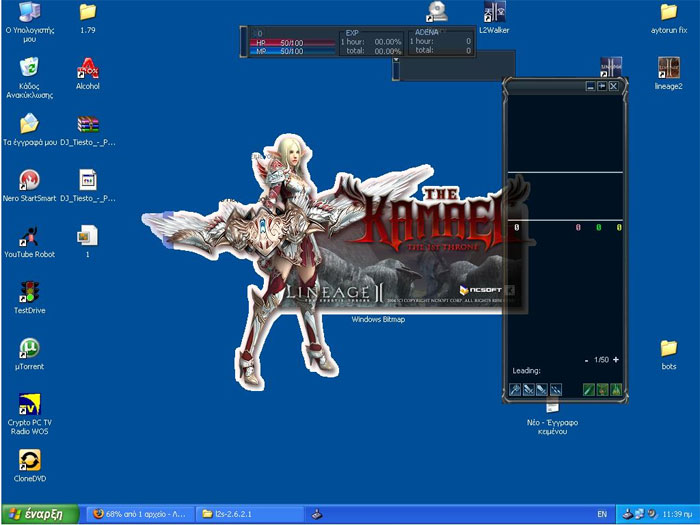This screenshot has height=525, width=700.
Task: Click the network monitors tray icon
Action: tap(640, 514)
